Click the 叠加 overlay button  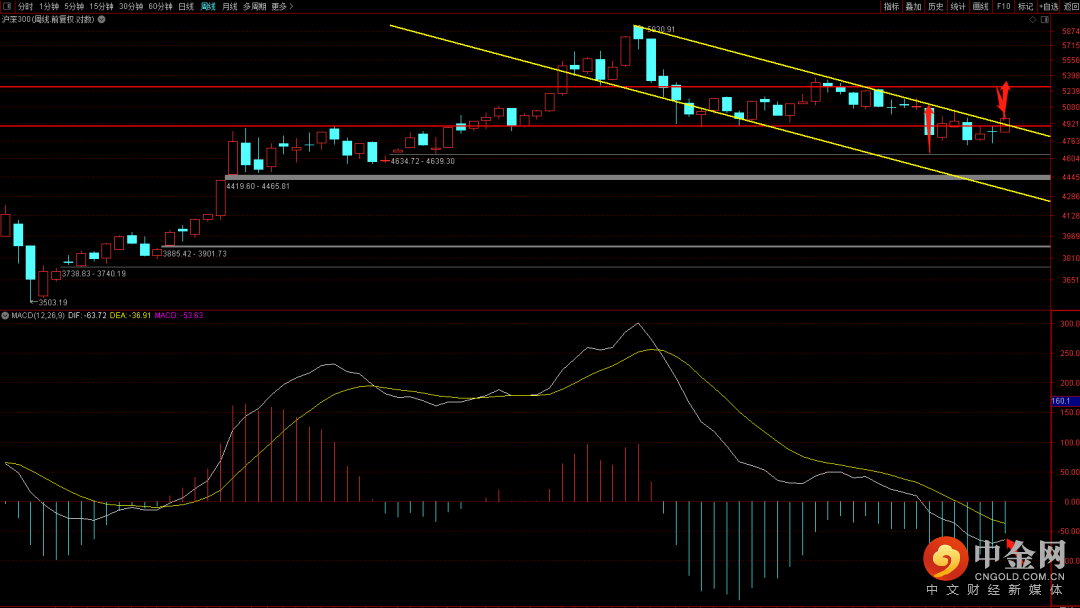[913, 6]
